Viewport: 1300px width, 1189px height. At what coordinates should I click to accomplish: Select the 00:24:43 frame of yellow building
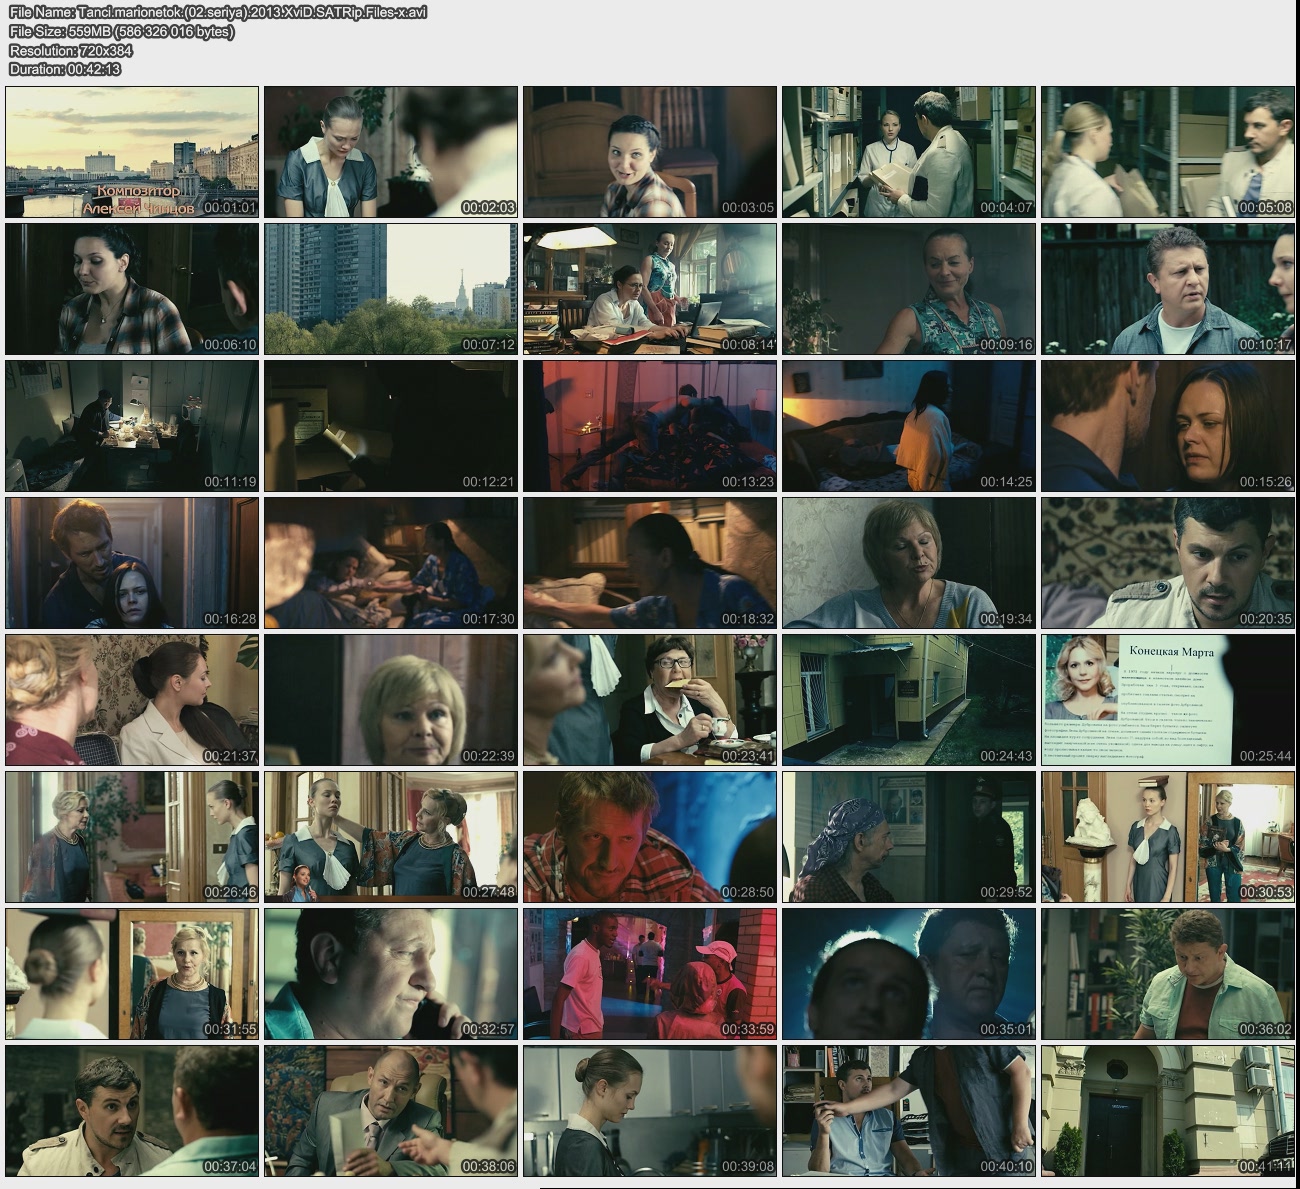(x=908, y=700)
